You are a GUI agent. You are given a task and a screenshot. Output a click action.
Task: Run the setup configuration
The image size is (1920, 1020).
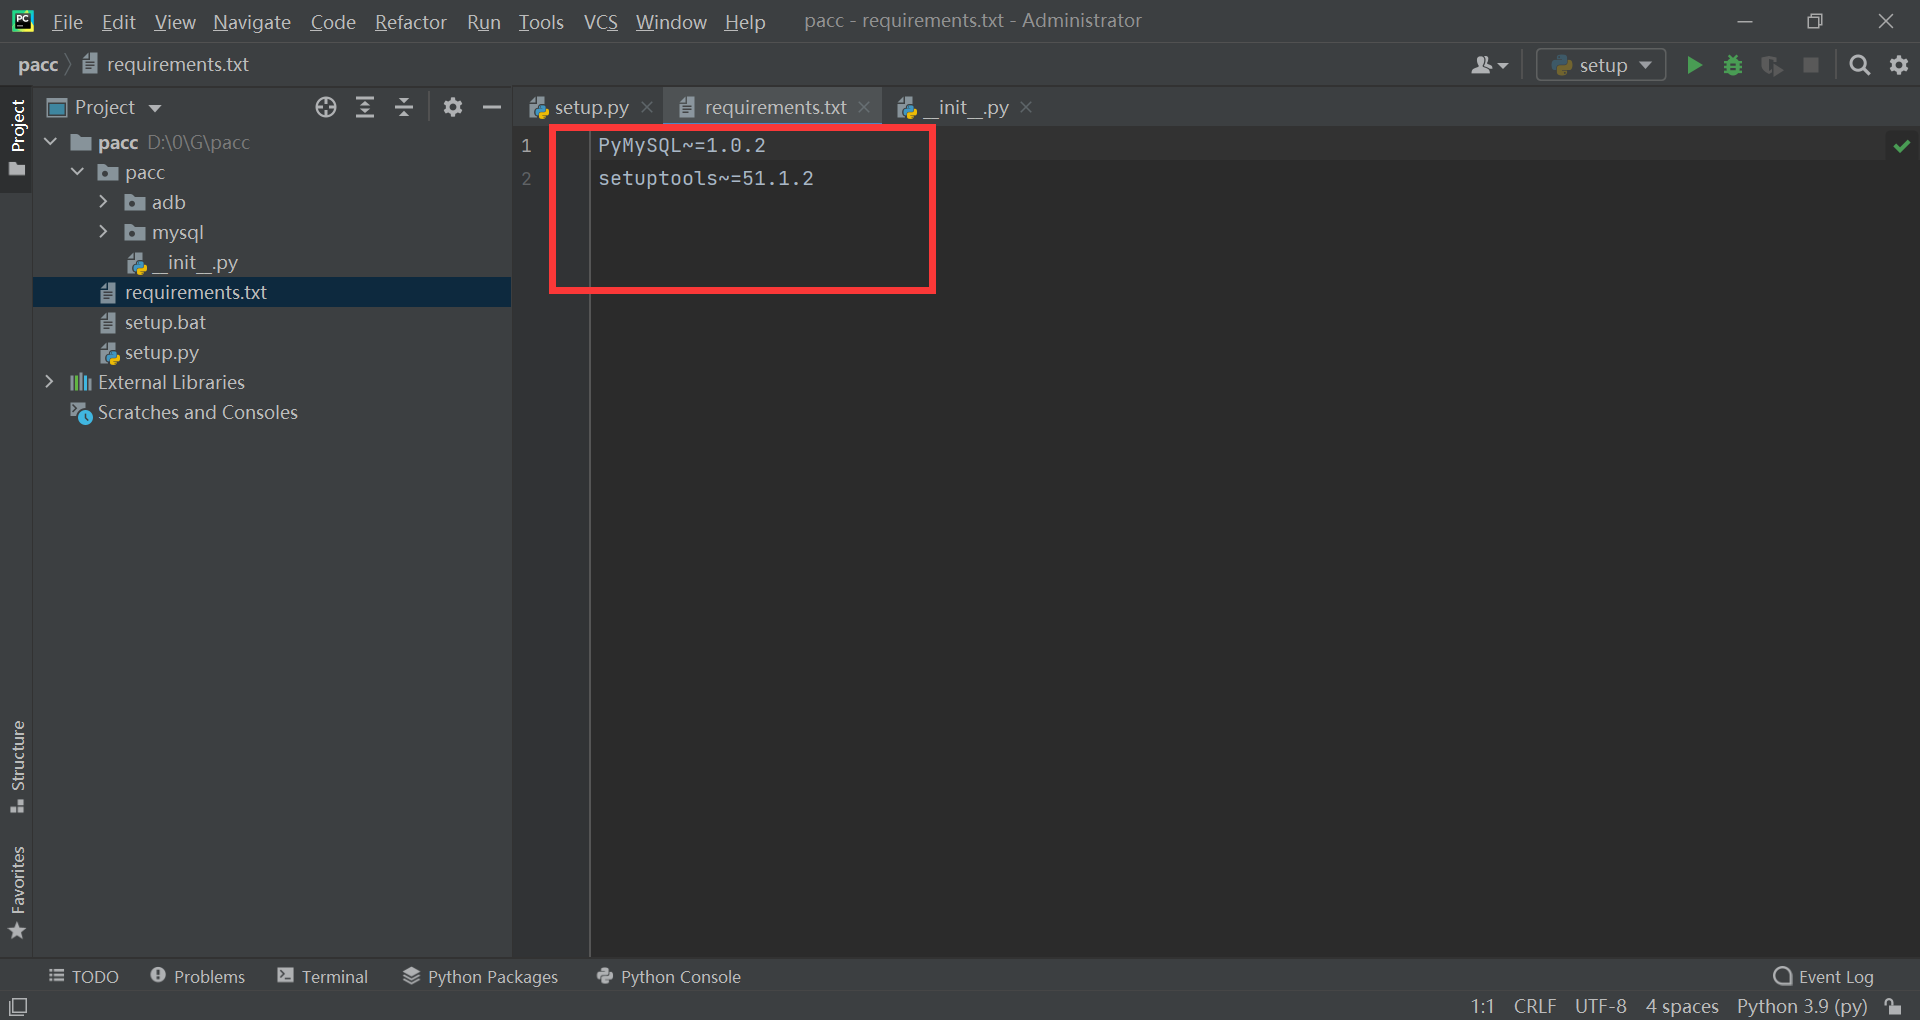pos(1694,64)
